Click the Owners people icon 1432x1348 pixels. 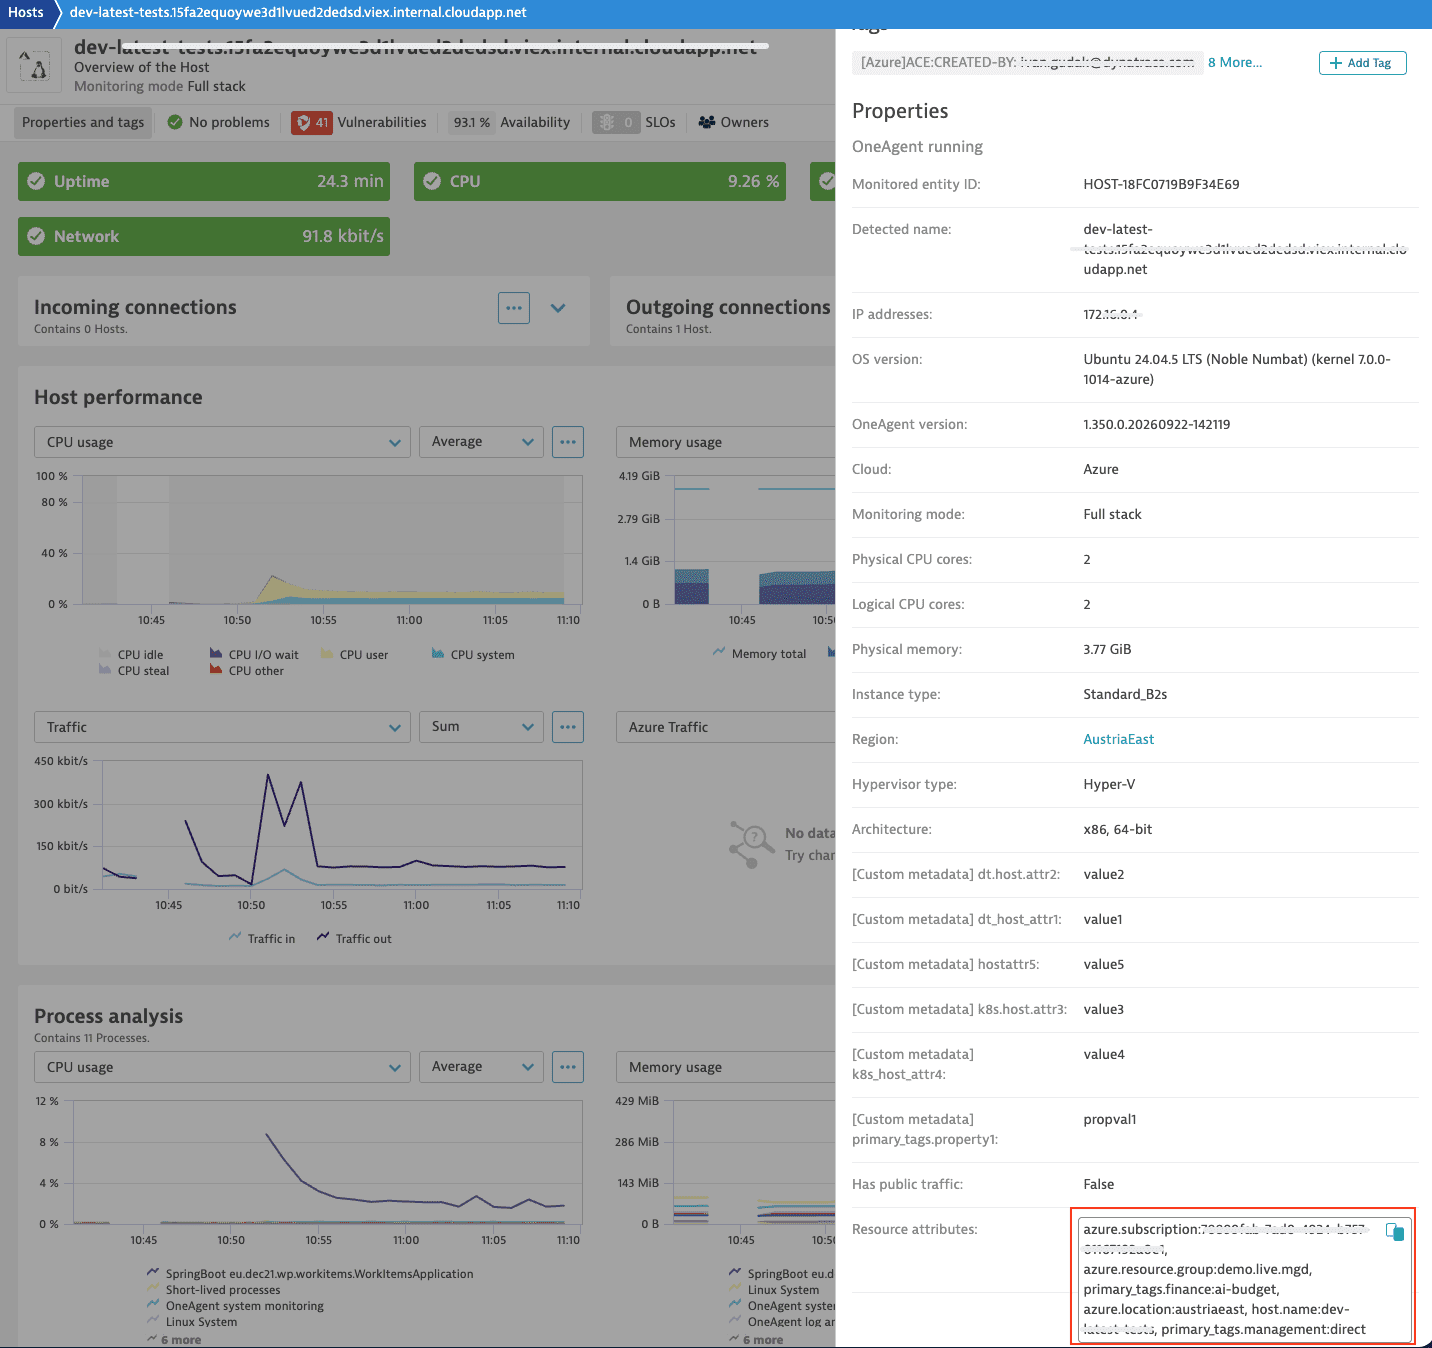pyautogui.click(x=707, y=122)
